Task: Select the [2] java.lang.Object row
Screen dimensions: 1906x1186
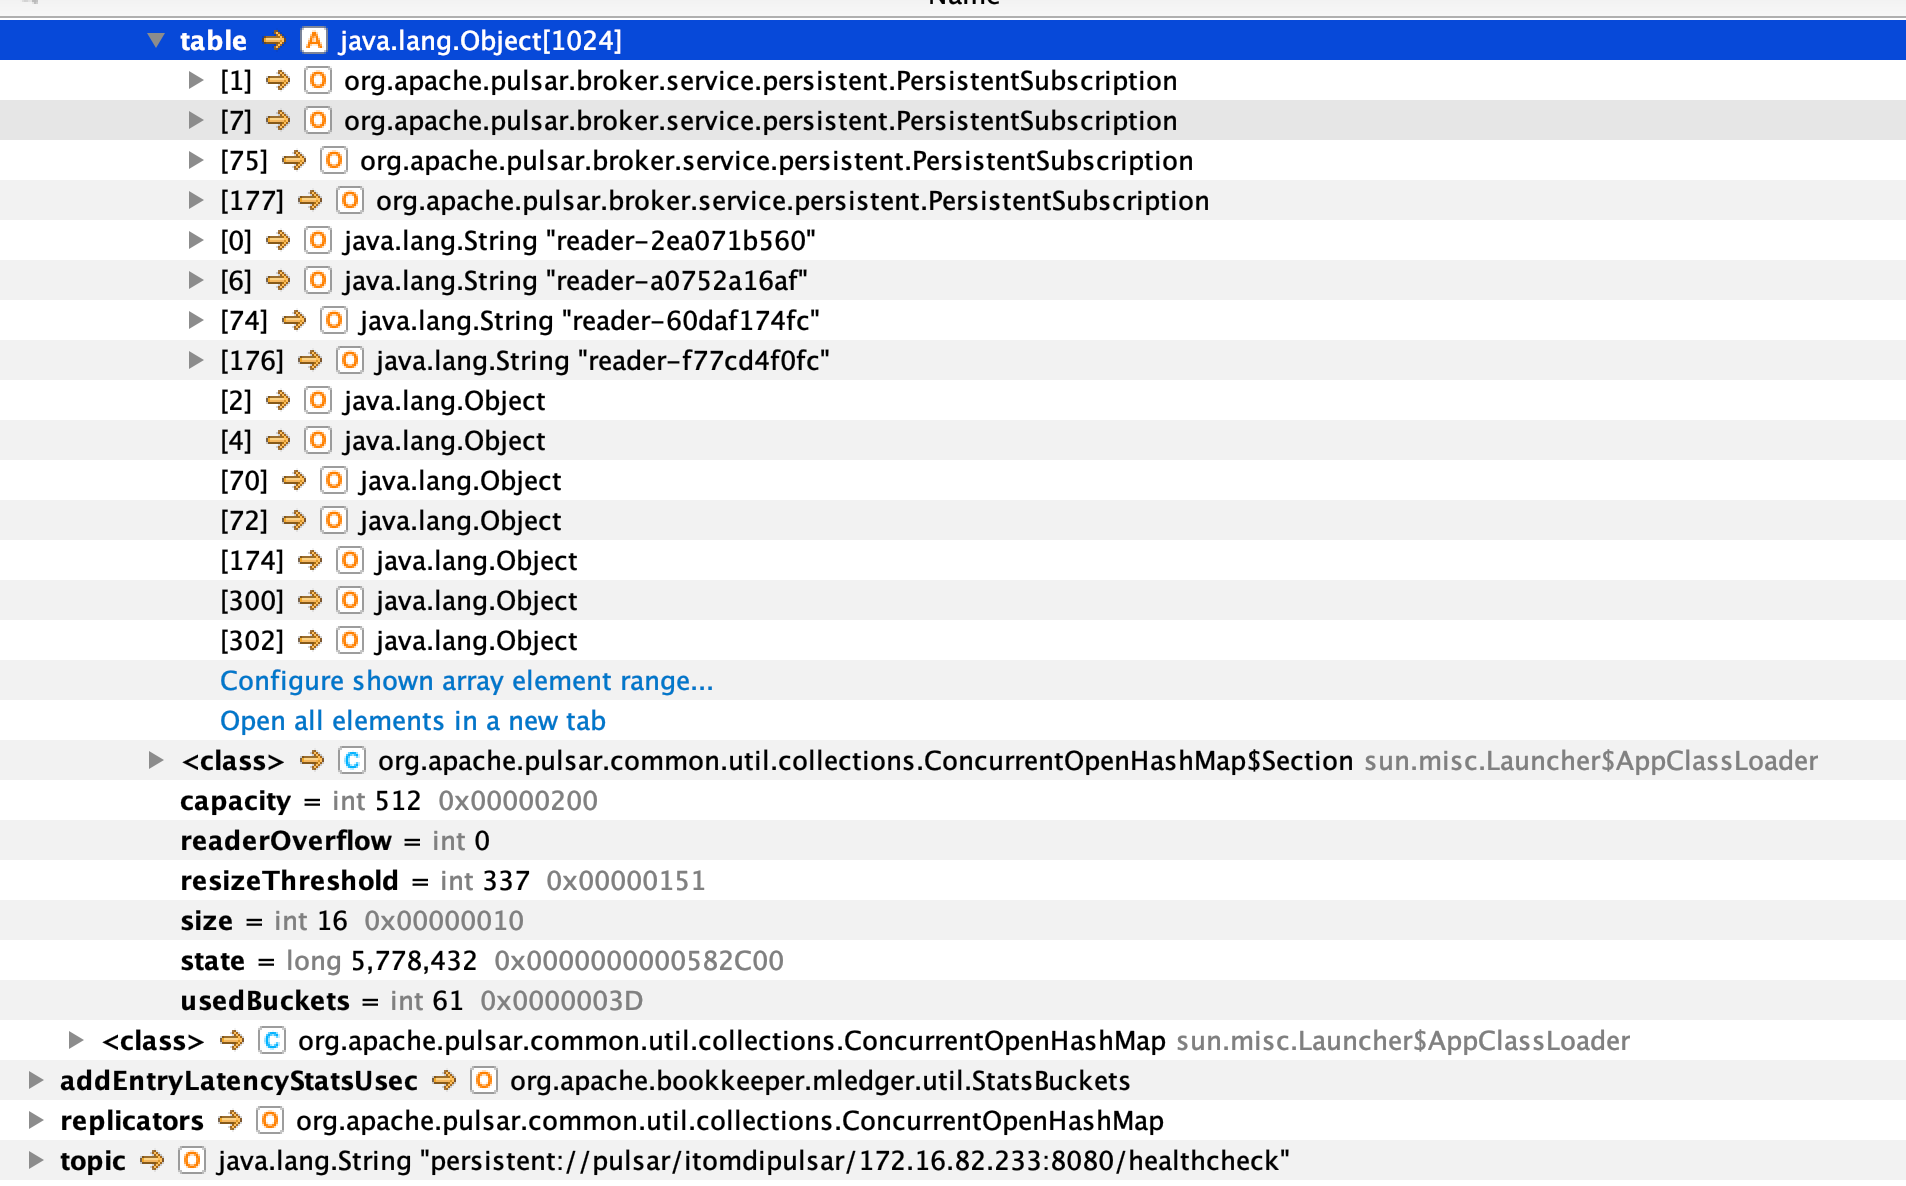Action: pyautogui.click(x=953, y=401)
